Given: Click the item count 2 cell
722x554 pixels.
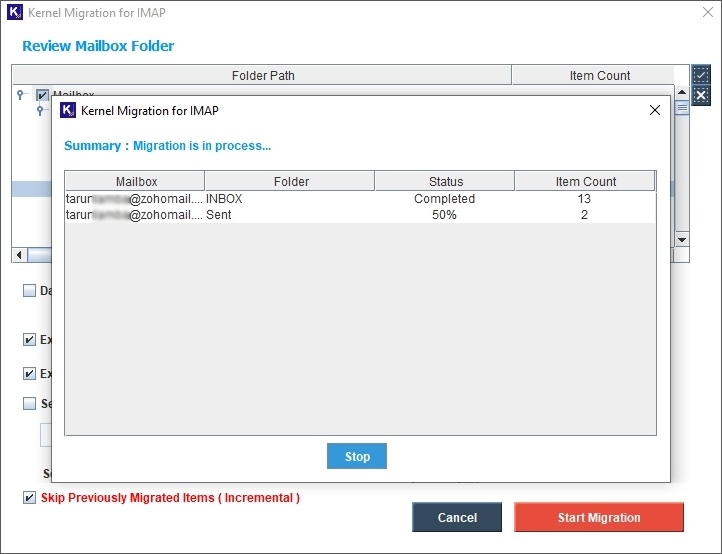Looking at the screenshot, I should pos(584,215).
